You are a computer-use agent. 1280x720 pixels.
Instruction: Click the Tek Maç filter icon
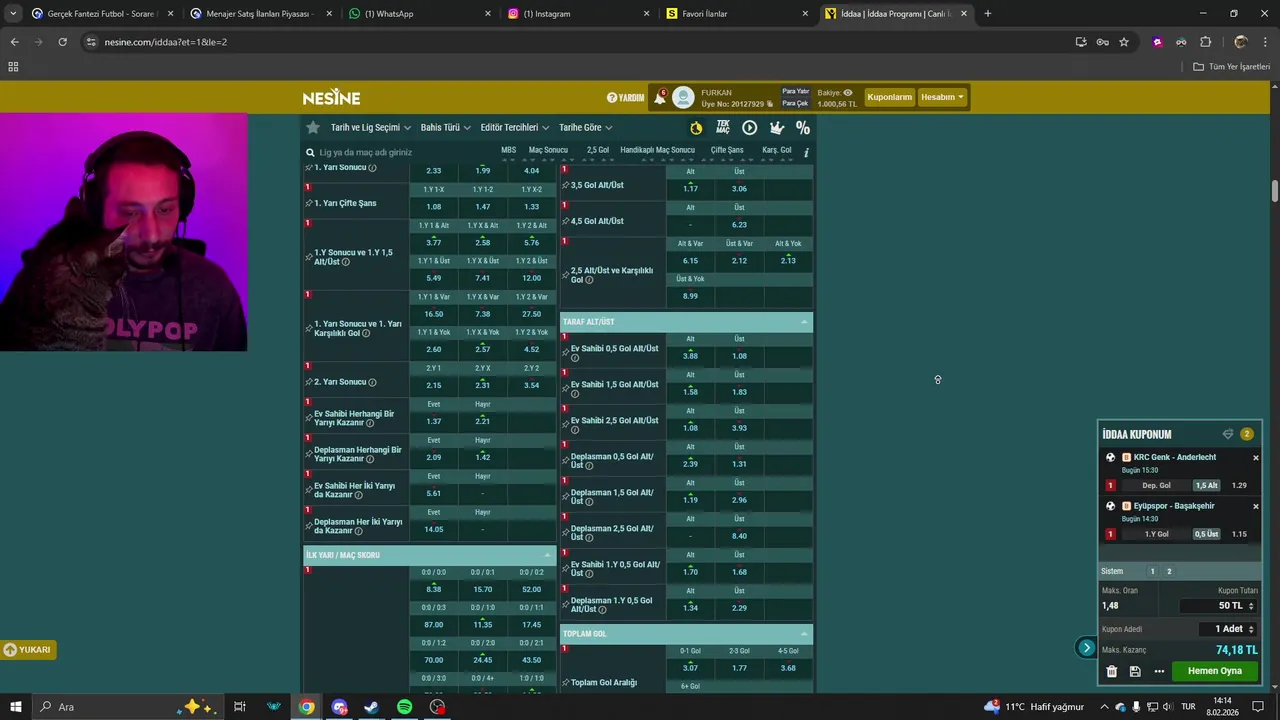(723, 127)
